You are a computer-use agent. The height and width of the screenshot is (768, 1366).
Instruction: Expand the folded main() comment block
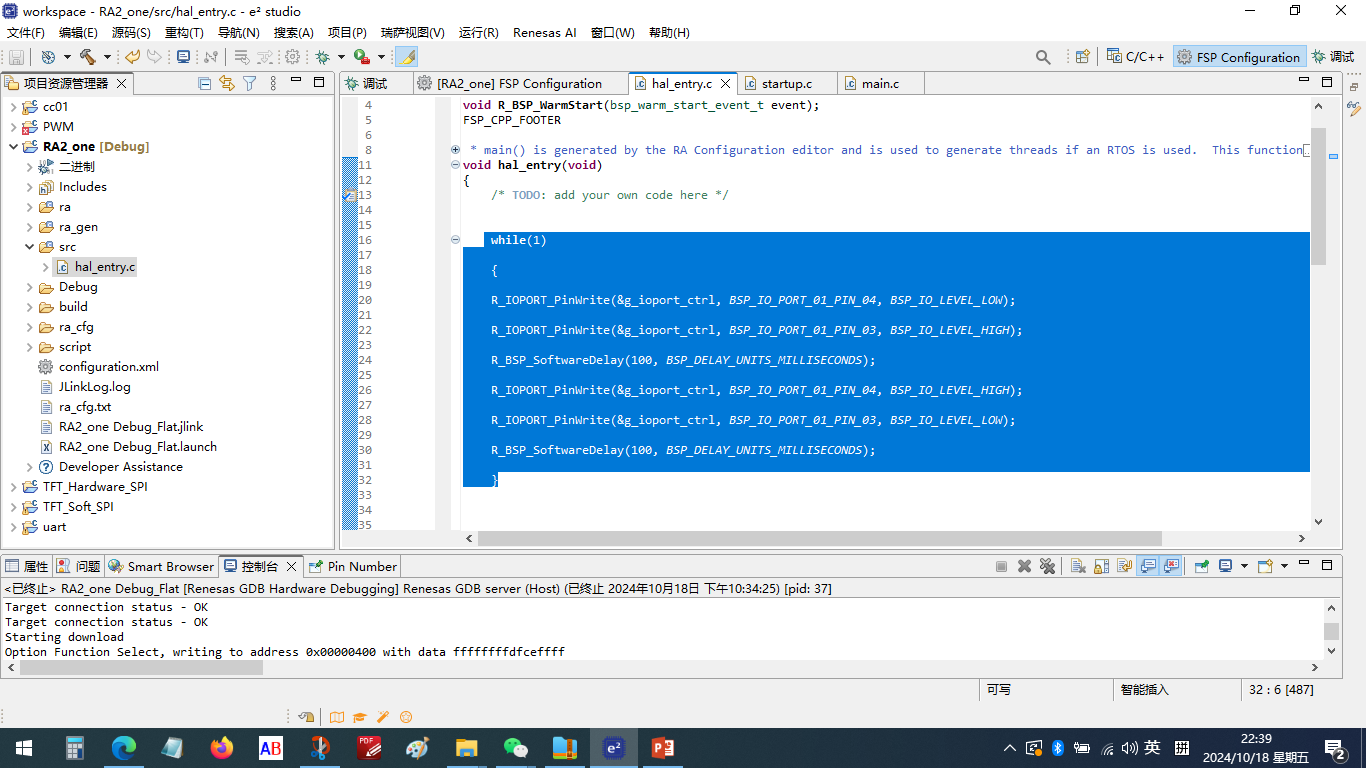[x=455, y=150]
